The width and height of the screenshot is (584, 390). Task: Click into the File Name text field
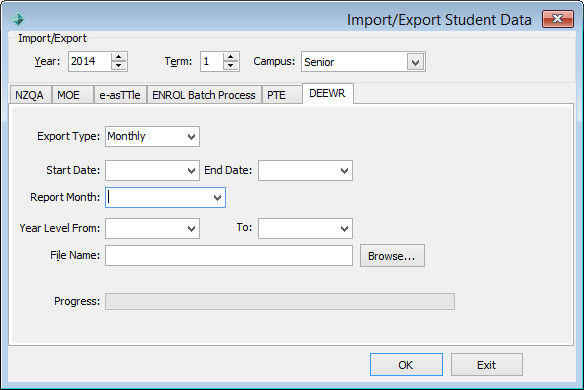(x=229, y=256)
